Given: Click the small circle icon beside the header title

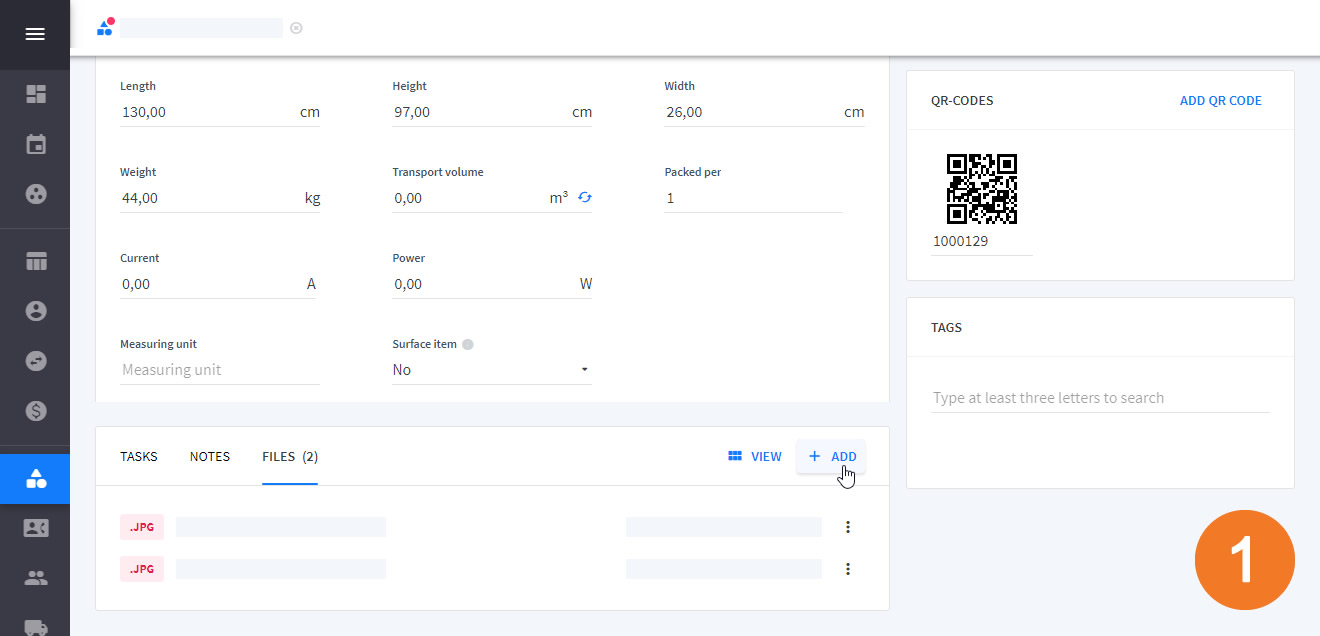Looking at the screenshot, I should pos(296,28).
